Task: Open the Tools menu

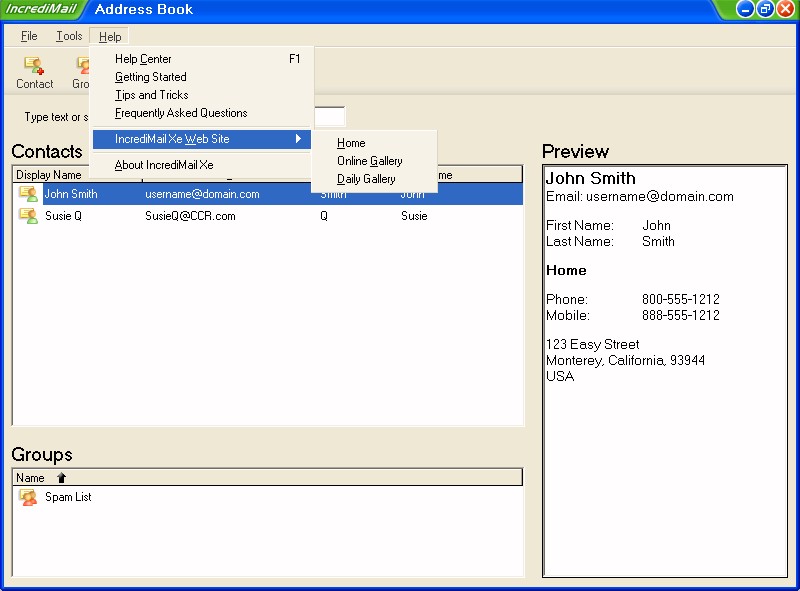Action: [69, 36]
